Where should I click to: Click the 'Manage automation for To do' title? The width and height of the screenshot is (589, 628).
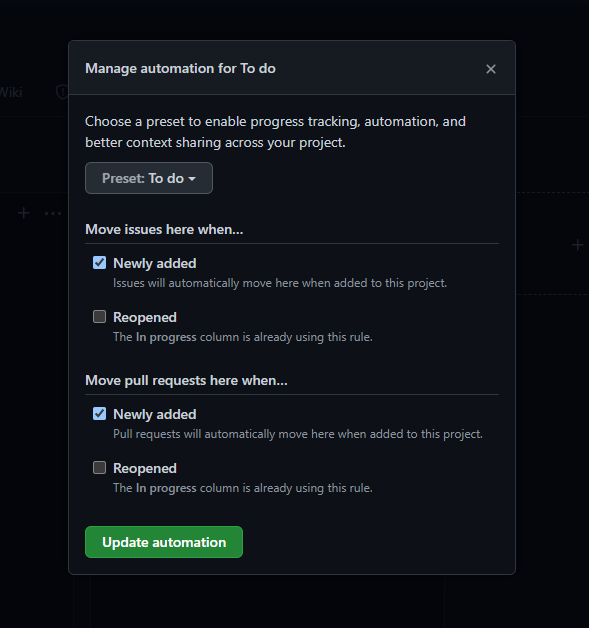[180, 68]
